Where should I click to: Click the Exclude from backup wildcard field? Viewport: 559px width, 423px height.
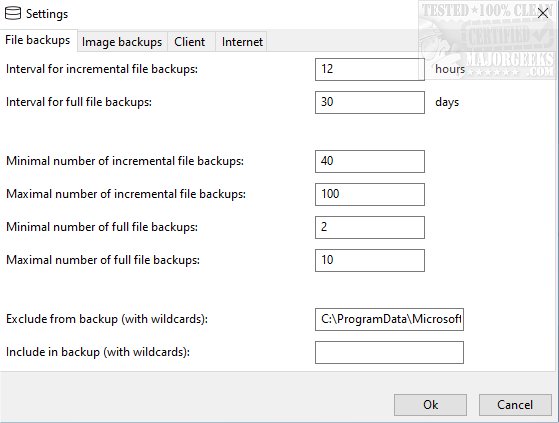point(389,319)
